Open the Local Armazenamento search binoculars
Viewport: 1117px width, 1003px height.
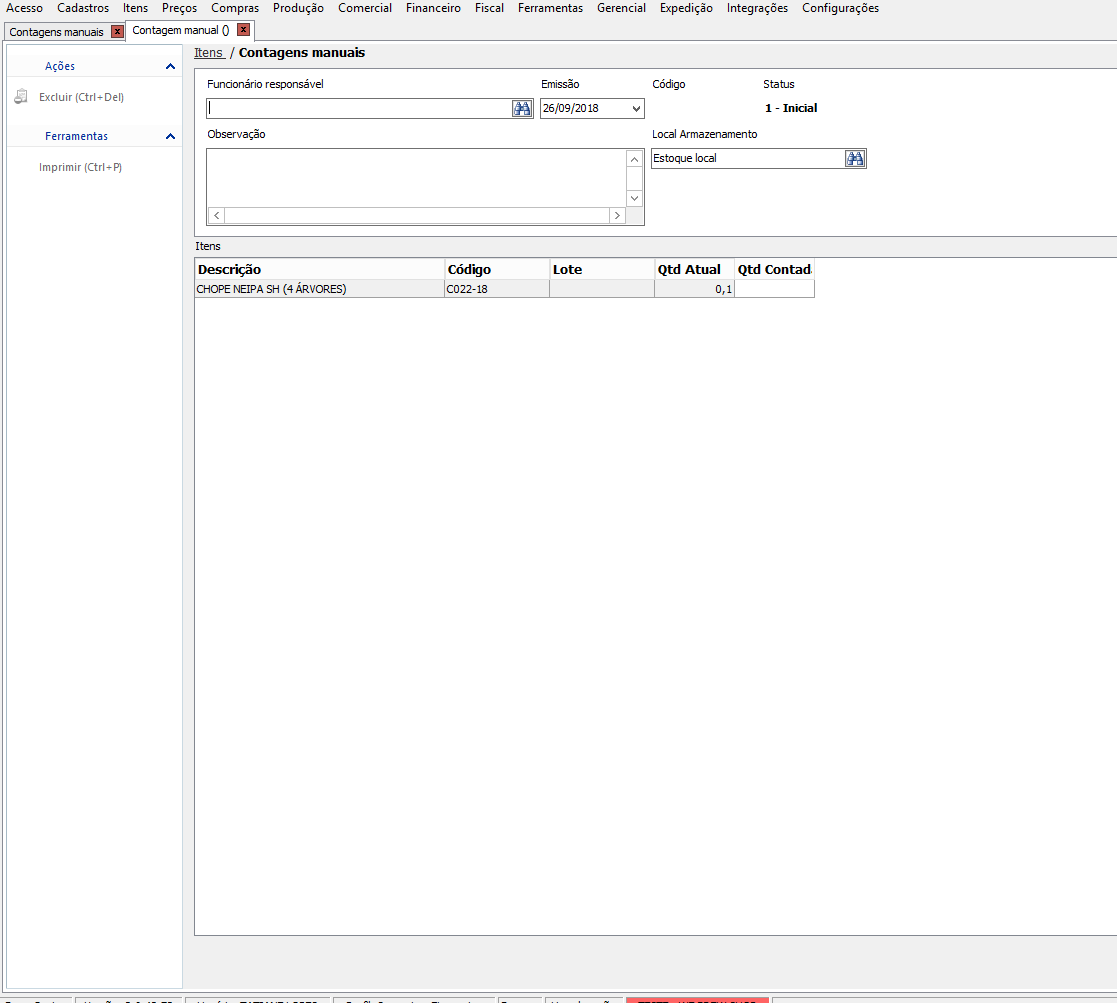855,158
